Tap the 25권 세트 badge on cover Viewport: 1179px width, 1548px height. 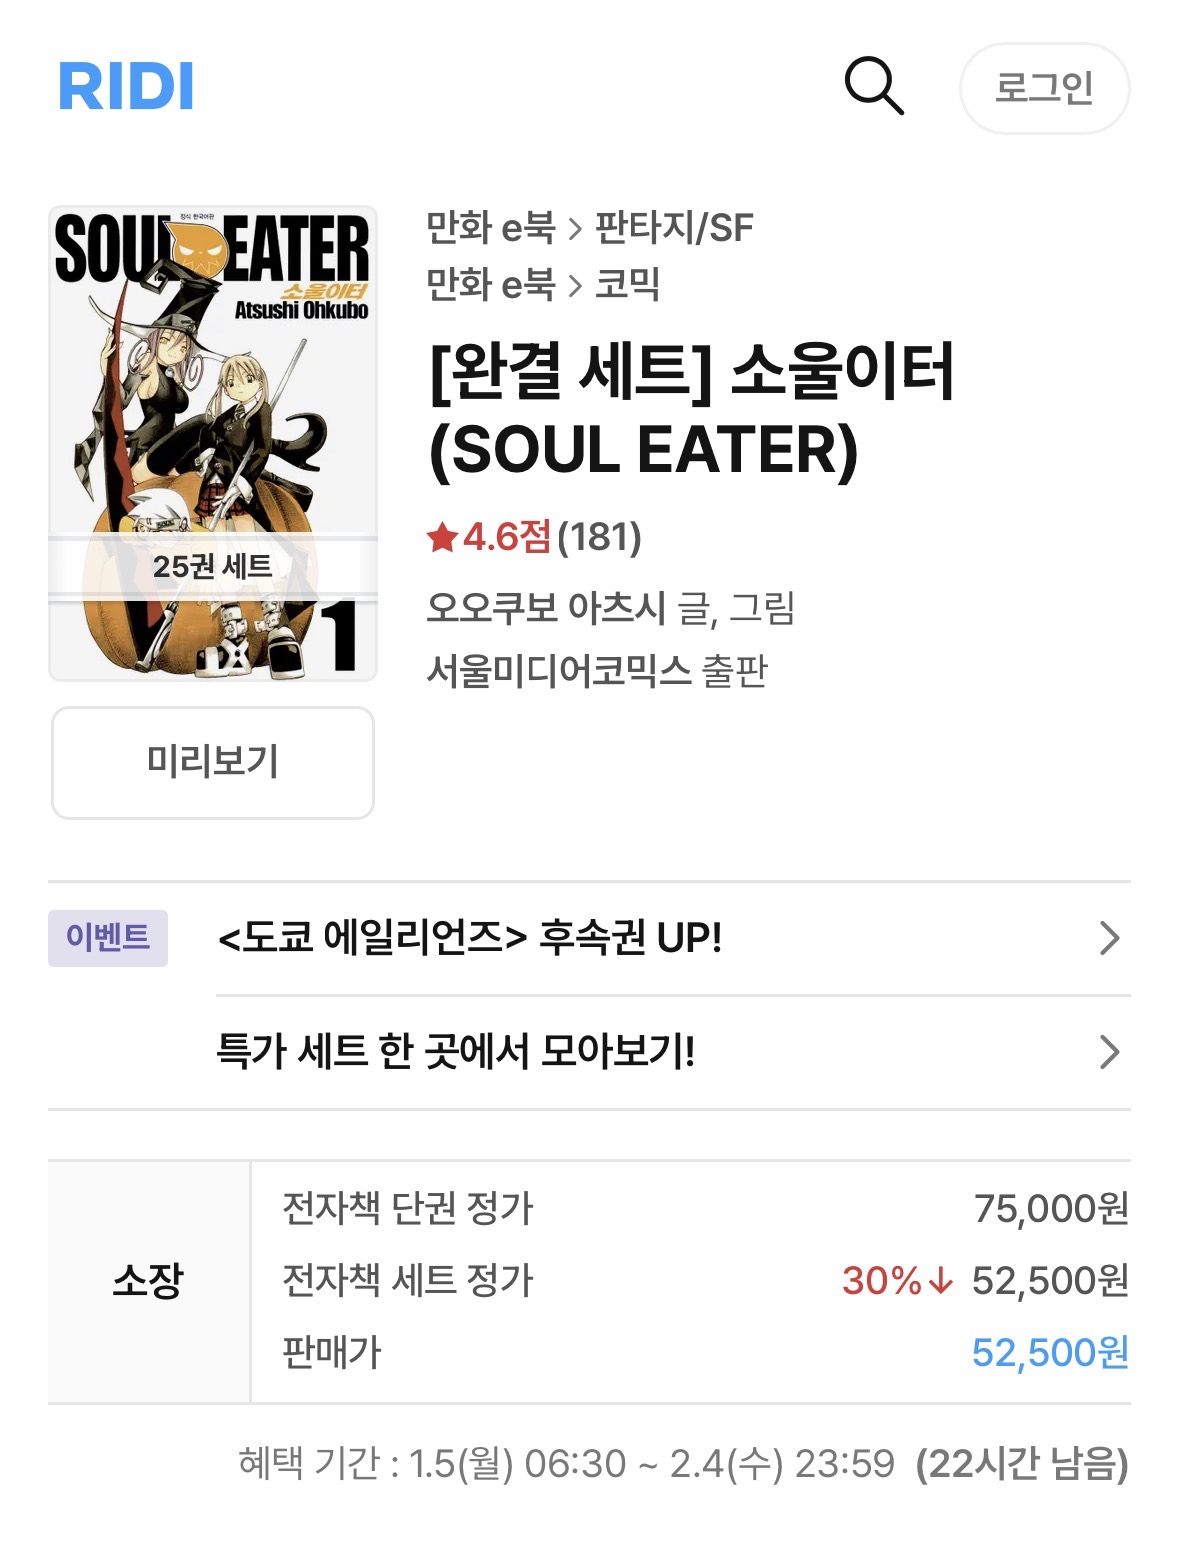pos(212,566)
